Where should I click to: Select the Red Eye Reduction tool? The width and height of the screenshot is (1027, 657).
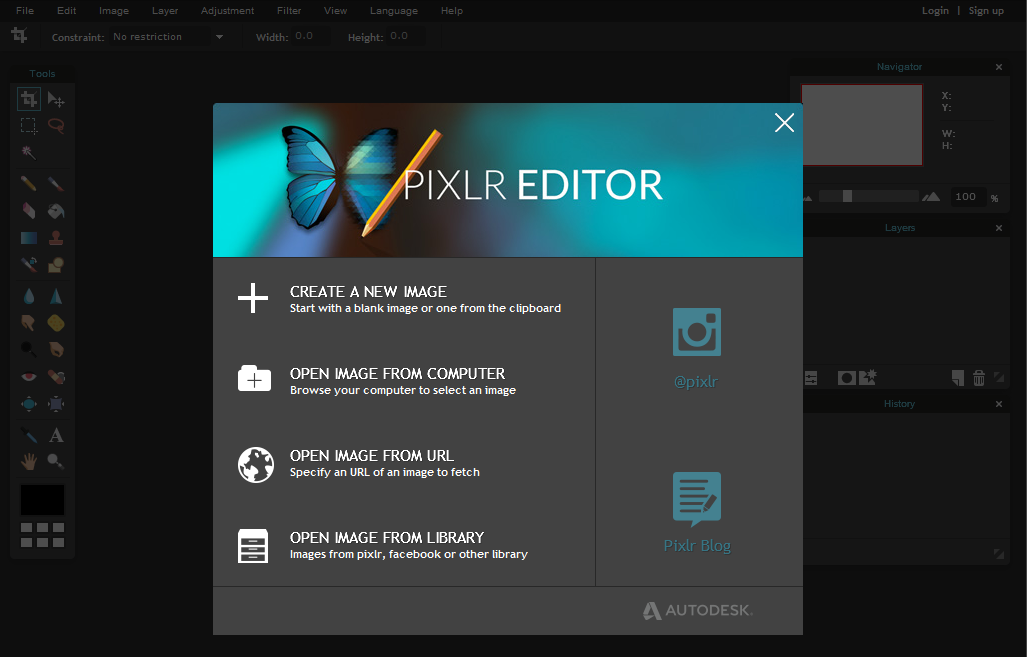29,377
